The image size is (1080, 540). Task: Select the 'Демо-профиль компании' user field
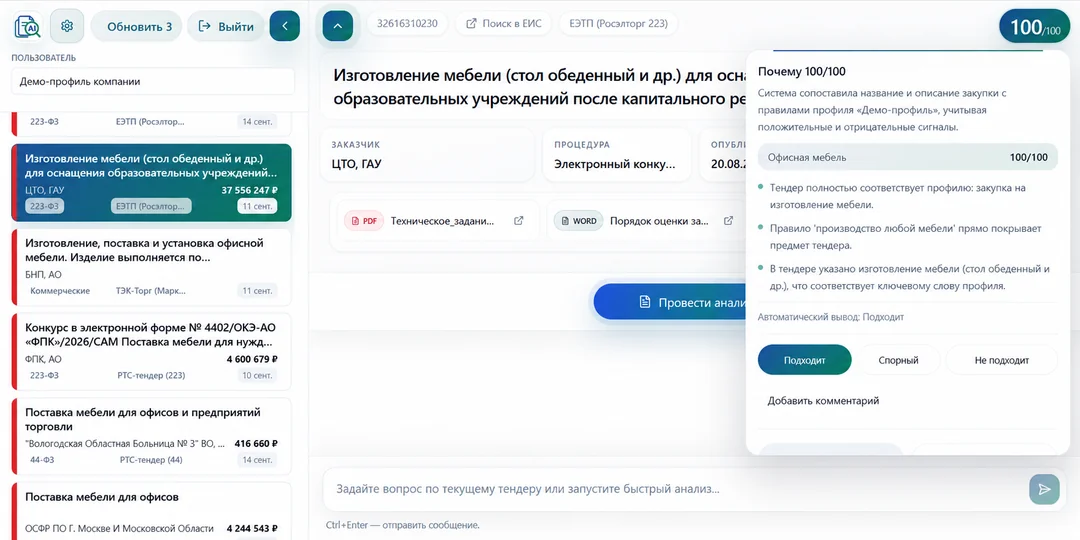(153, 81)
